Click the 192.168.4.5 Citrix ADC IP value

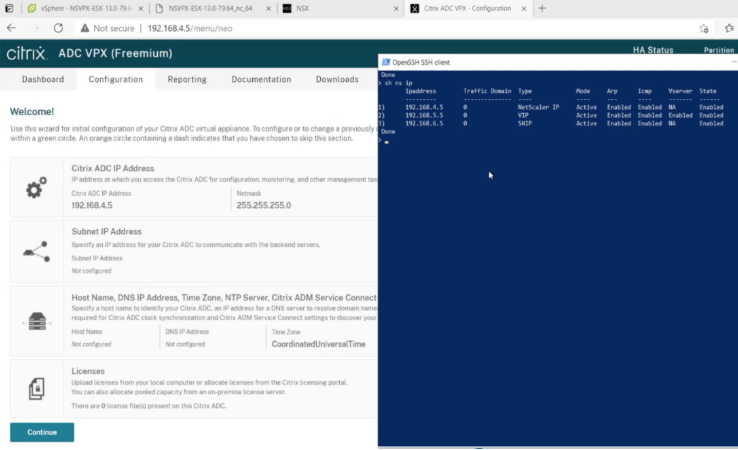point(92,205)
